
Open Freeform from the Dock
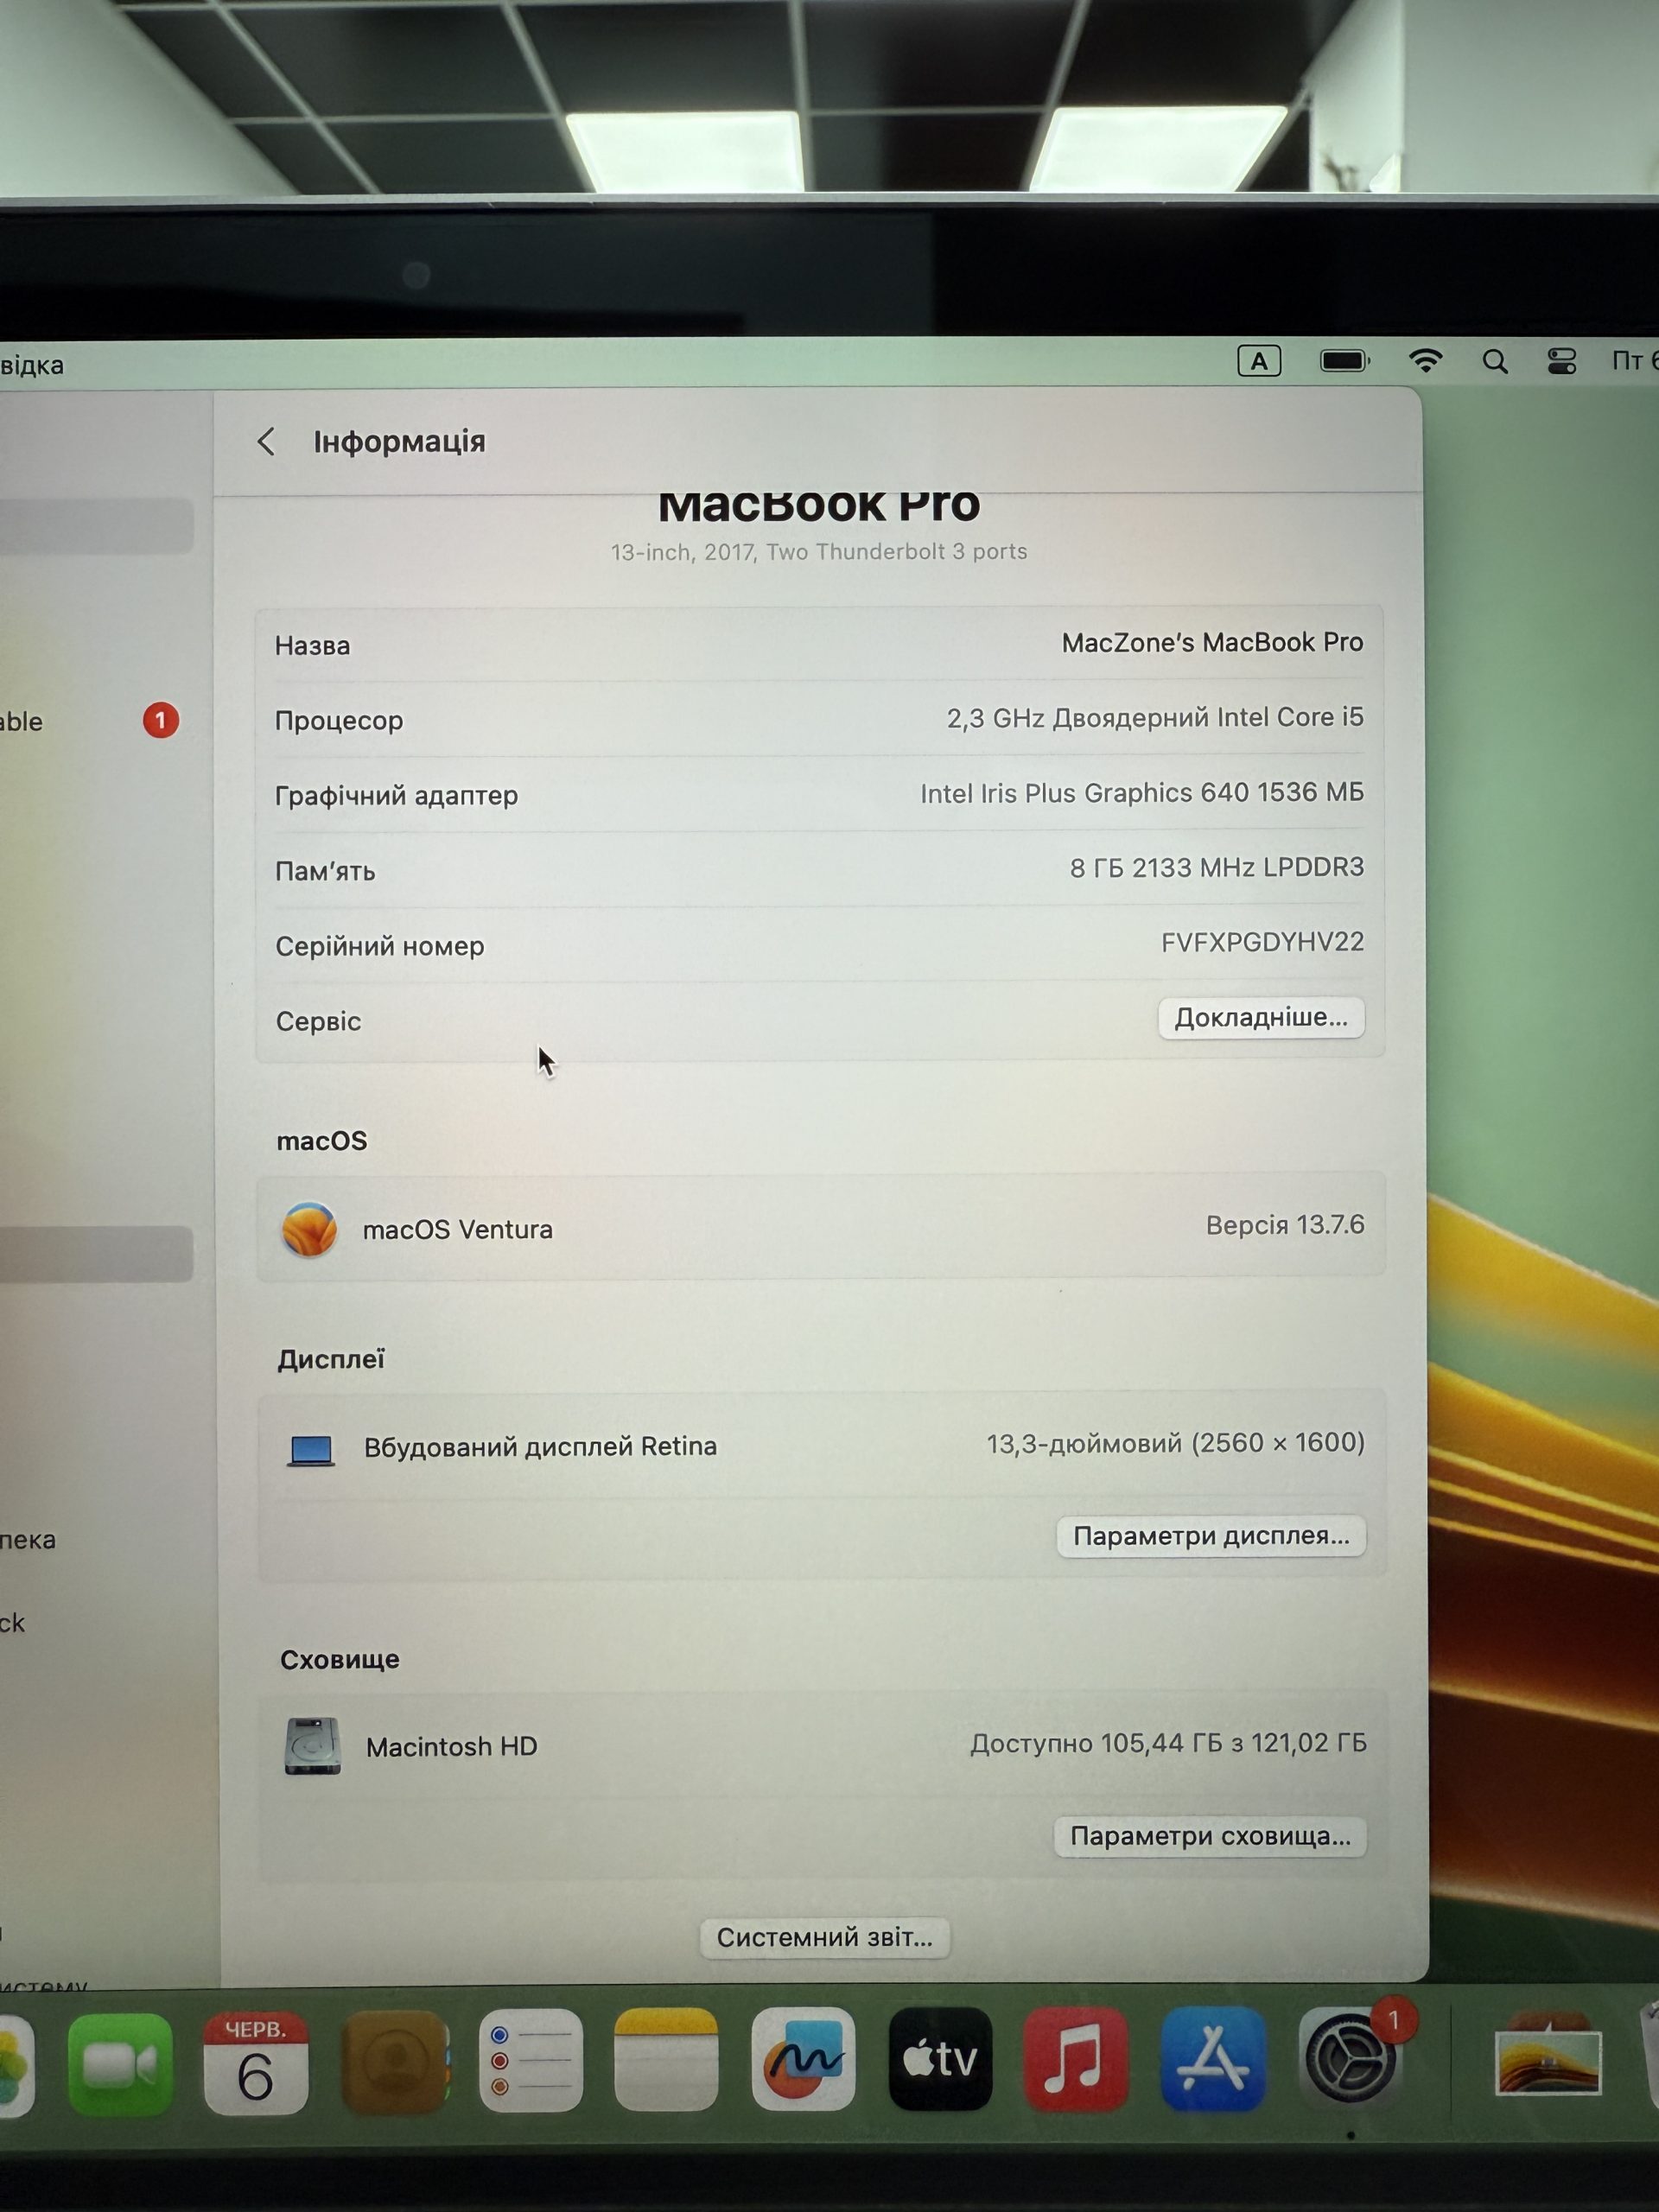[x=803, y=2059]
